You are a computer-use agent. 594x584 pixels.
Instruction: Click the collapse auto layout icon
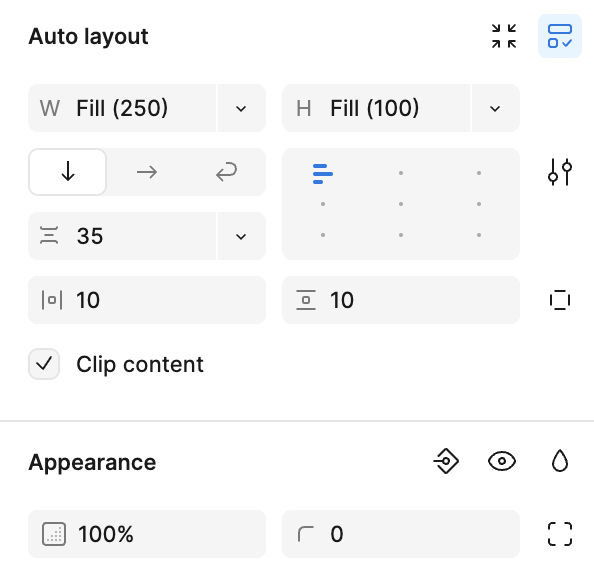(504, 36)
